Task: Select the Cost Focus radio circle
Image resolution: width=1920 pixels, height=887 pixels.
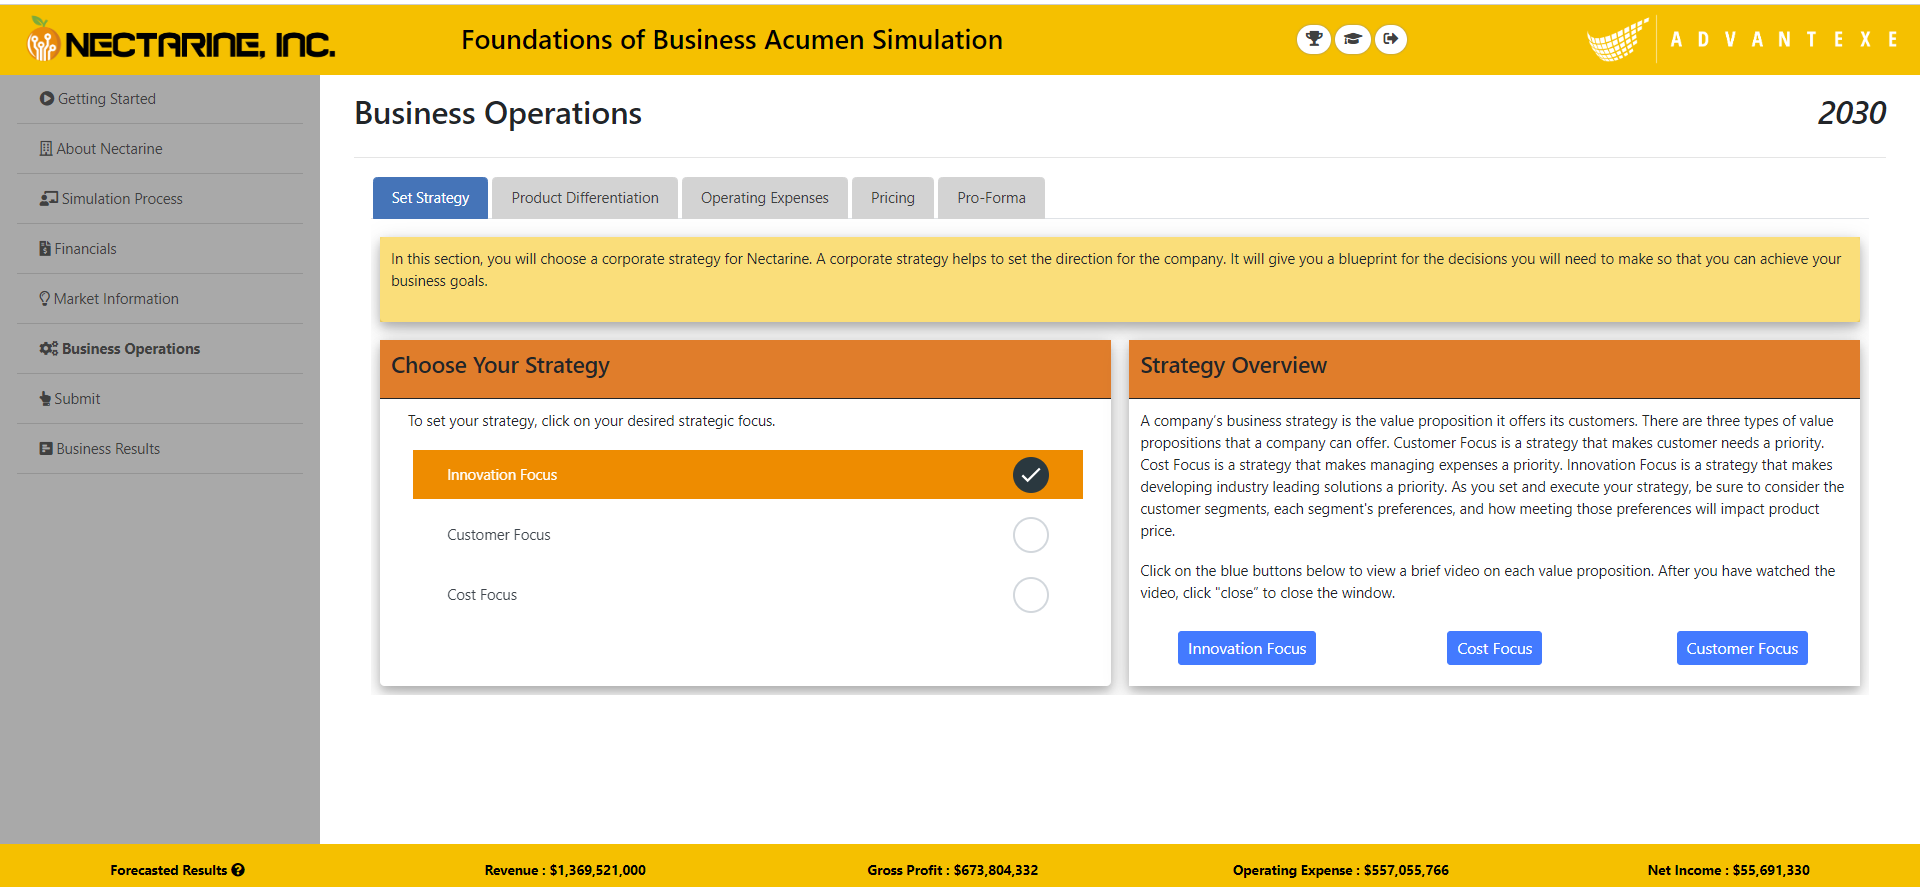Action: 1031,595
